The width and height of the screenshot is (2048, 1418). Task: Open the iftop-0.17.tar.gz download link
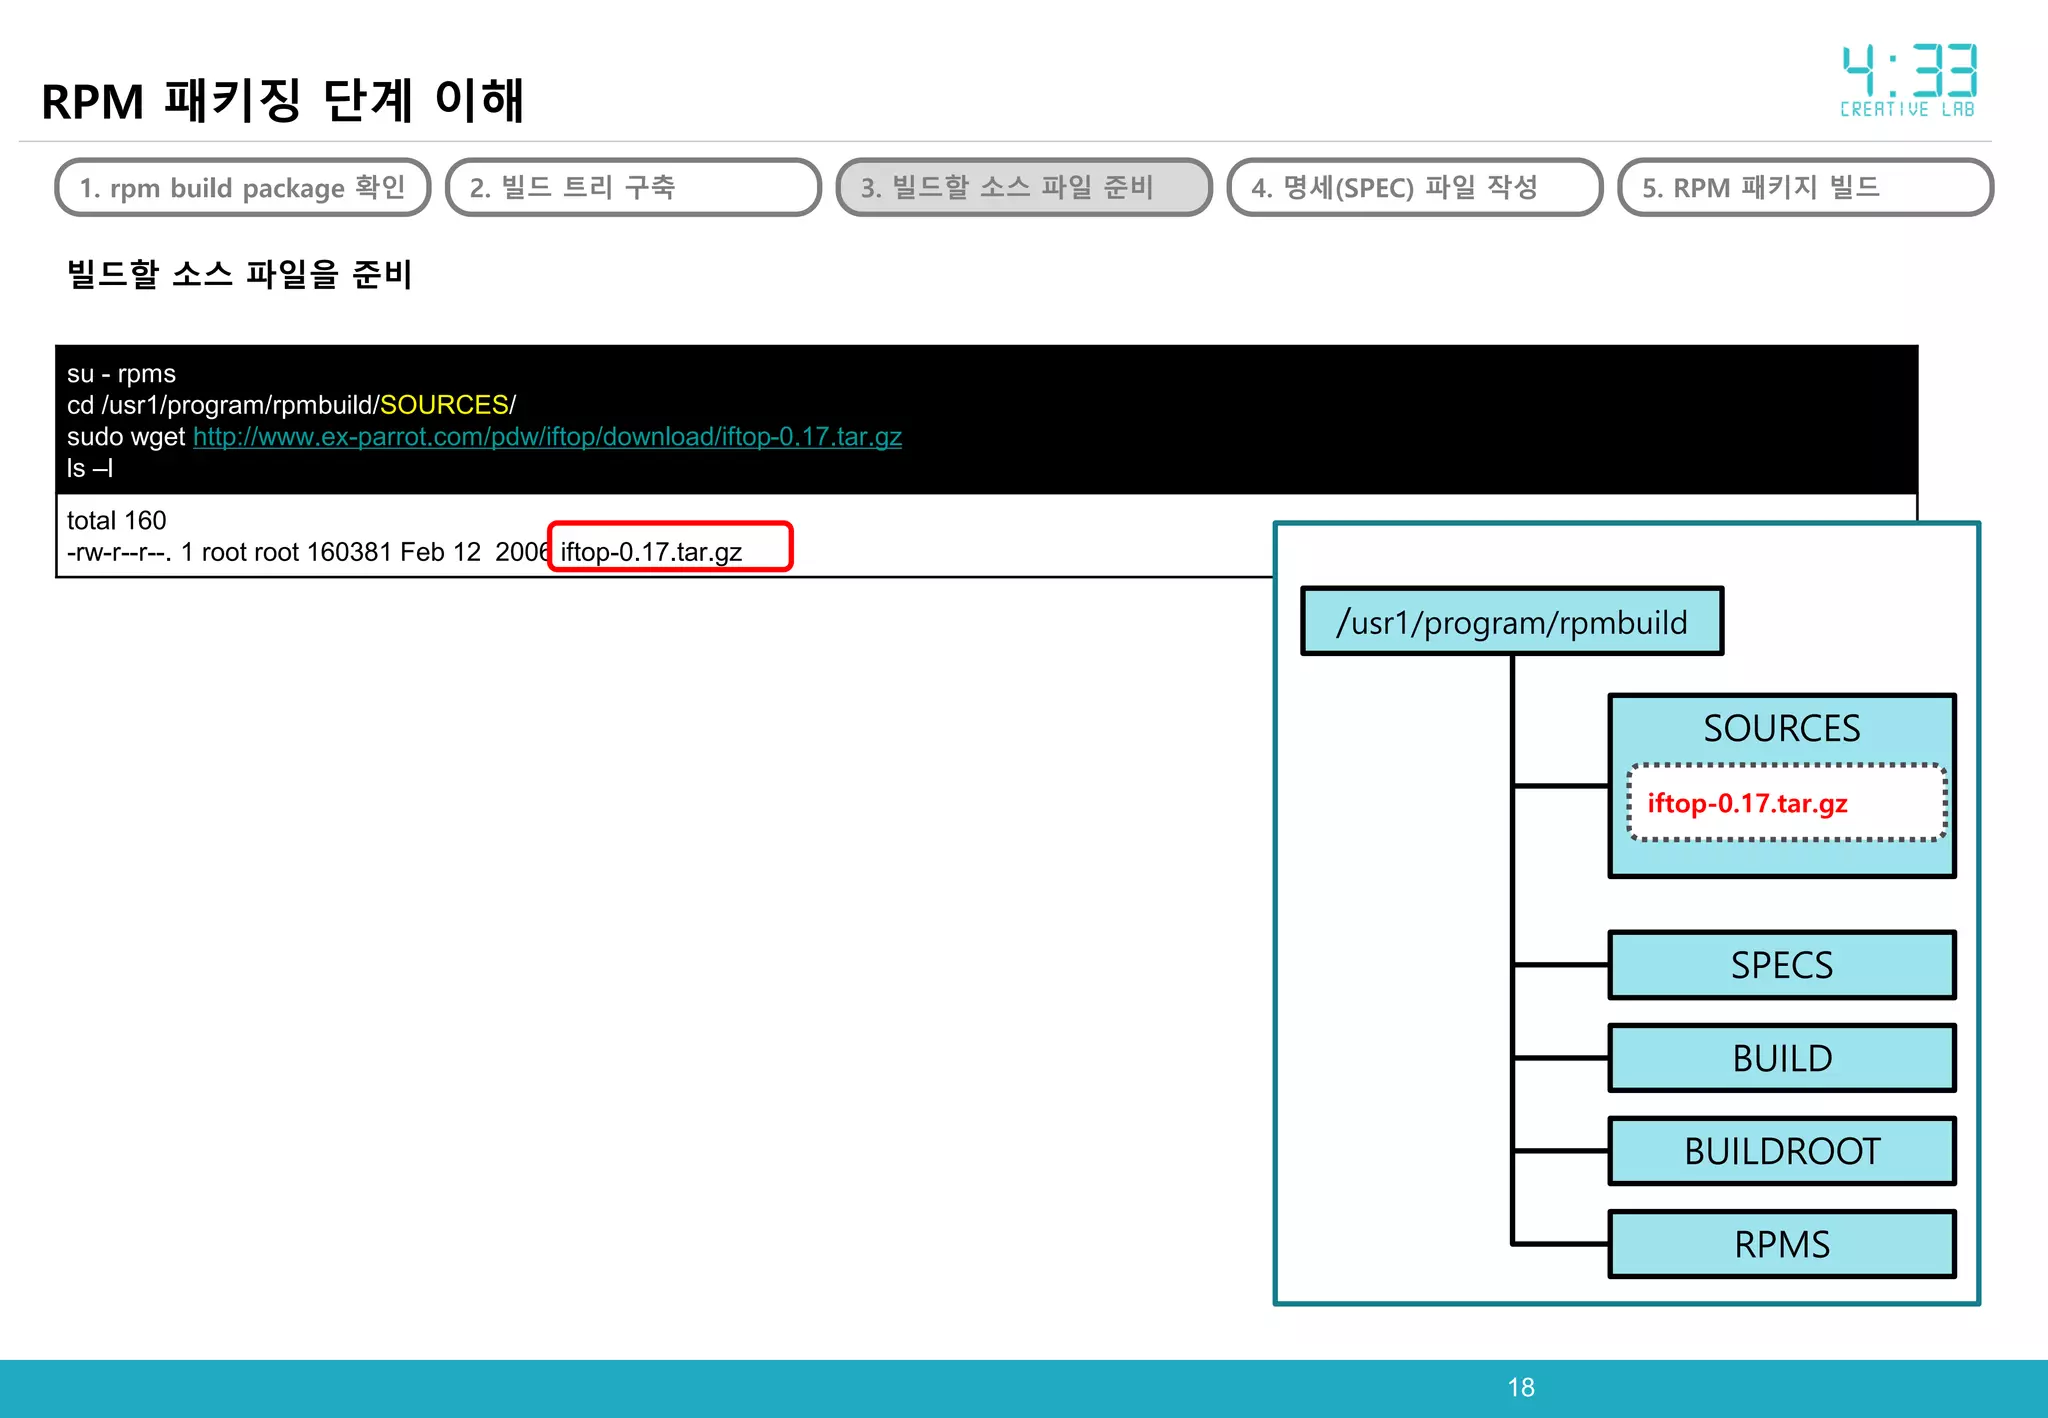coord(547,437)
